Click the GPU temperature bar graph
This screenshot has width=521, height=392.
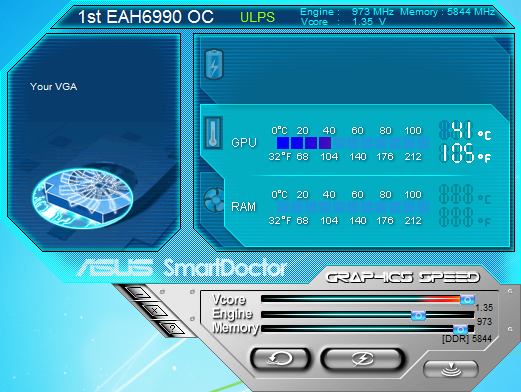click(353, 143)
